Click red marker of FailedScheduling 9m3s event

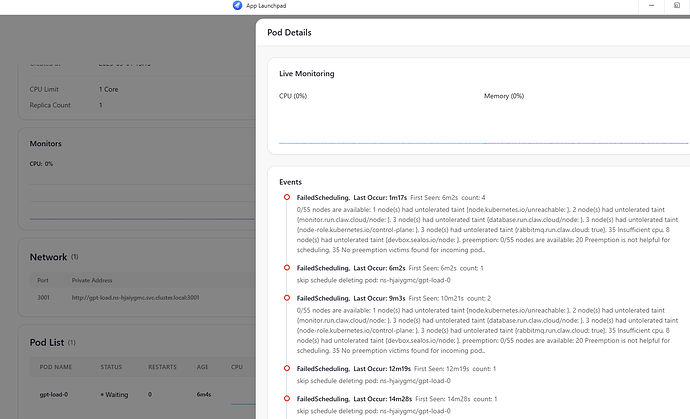[287, 298]
